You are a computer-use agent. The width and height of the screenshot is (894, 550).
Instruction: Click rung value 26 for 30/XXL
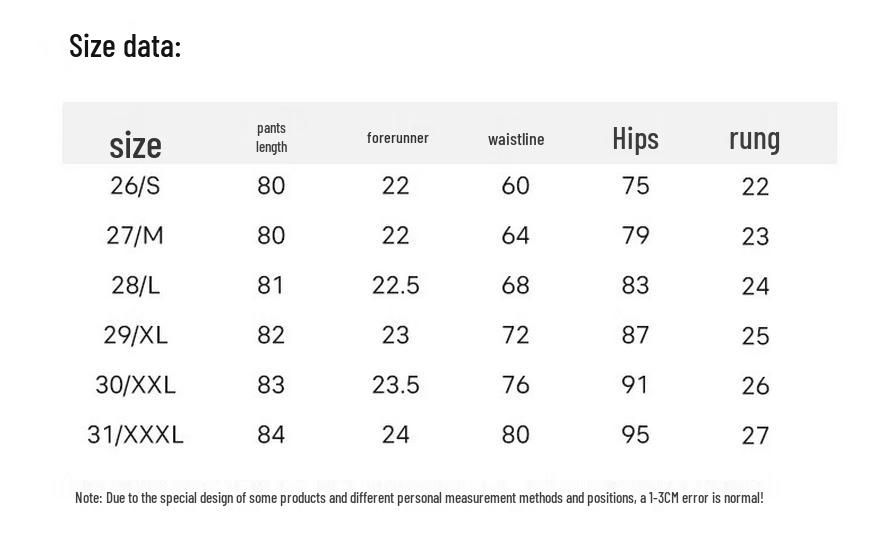tap(755, 386)
